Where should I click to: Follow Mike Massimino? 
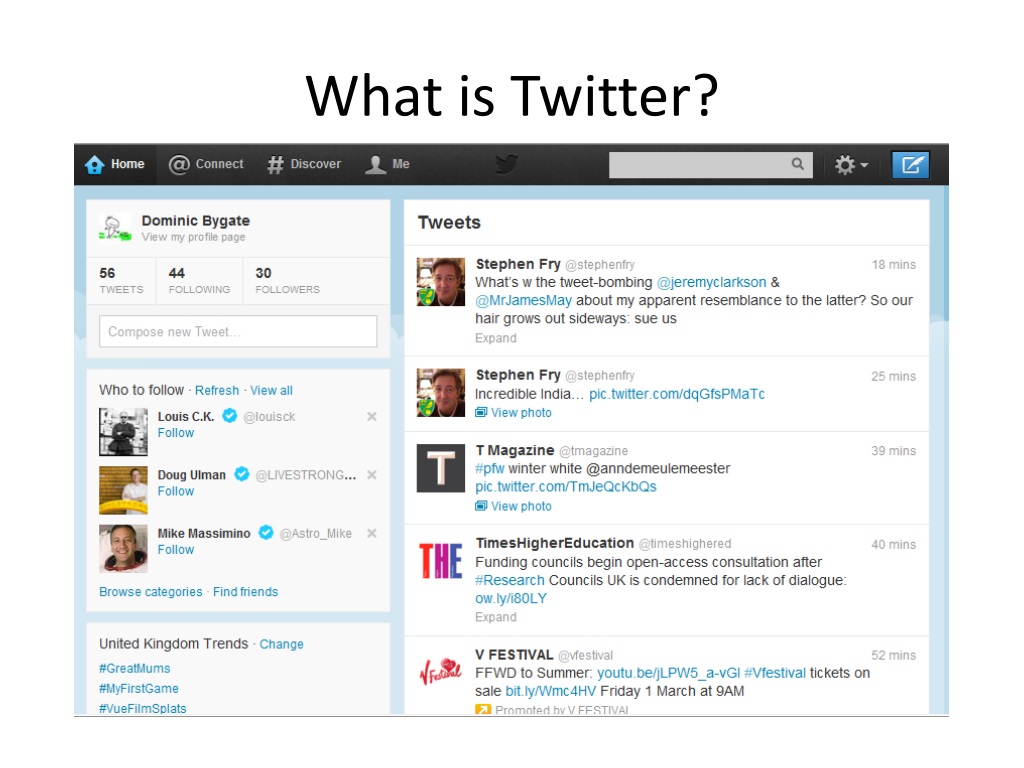[x=176, y=550]
